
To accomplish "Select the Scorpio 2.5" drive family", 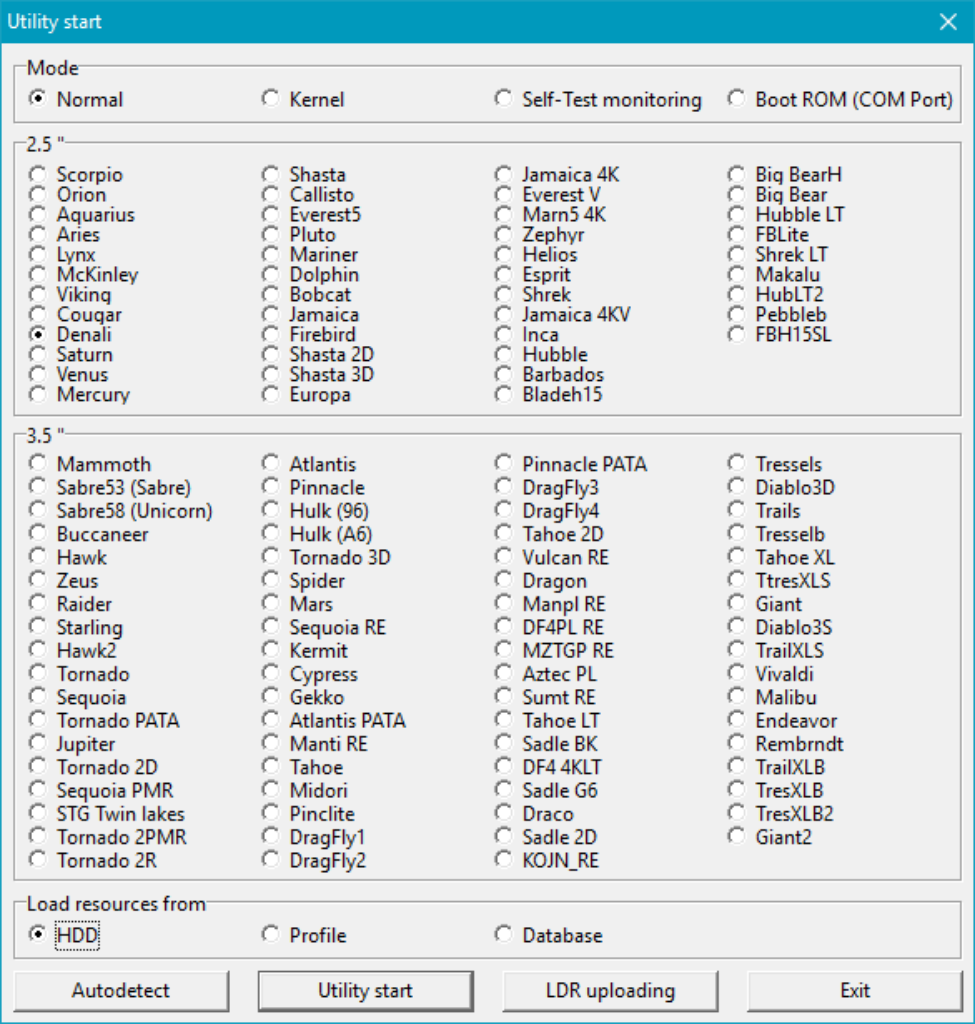I will pos(38,174).
